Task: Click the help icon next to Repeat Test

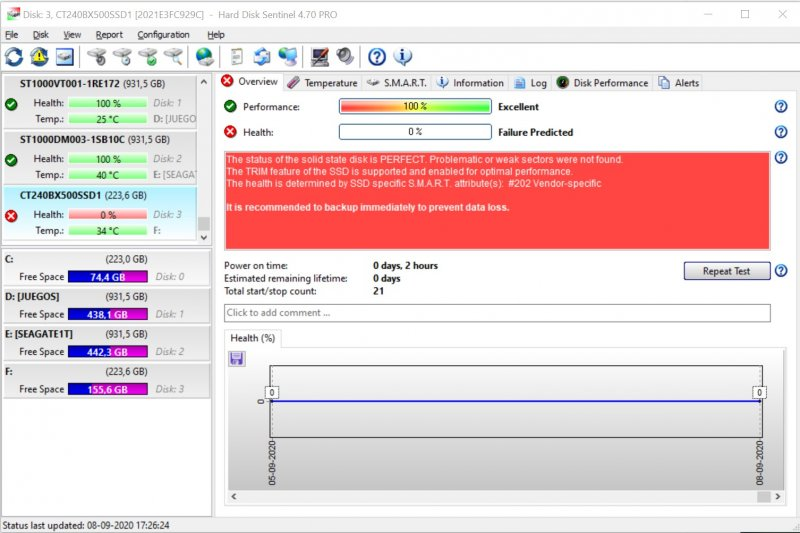Action: (x=781, y=271)
